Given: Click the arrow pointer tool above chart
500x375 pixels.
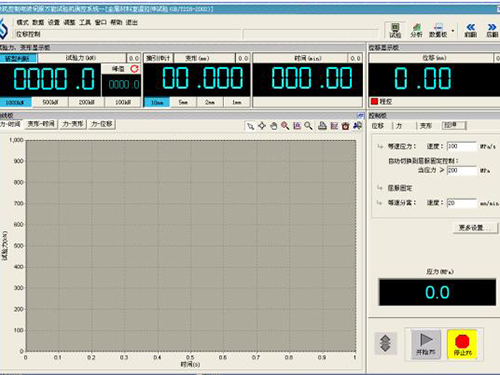Looking at the screenshot, I should click(250, 126).
